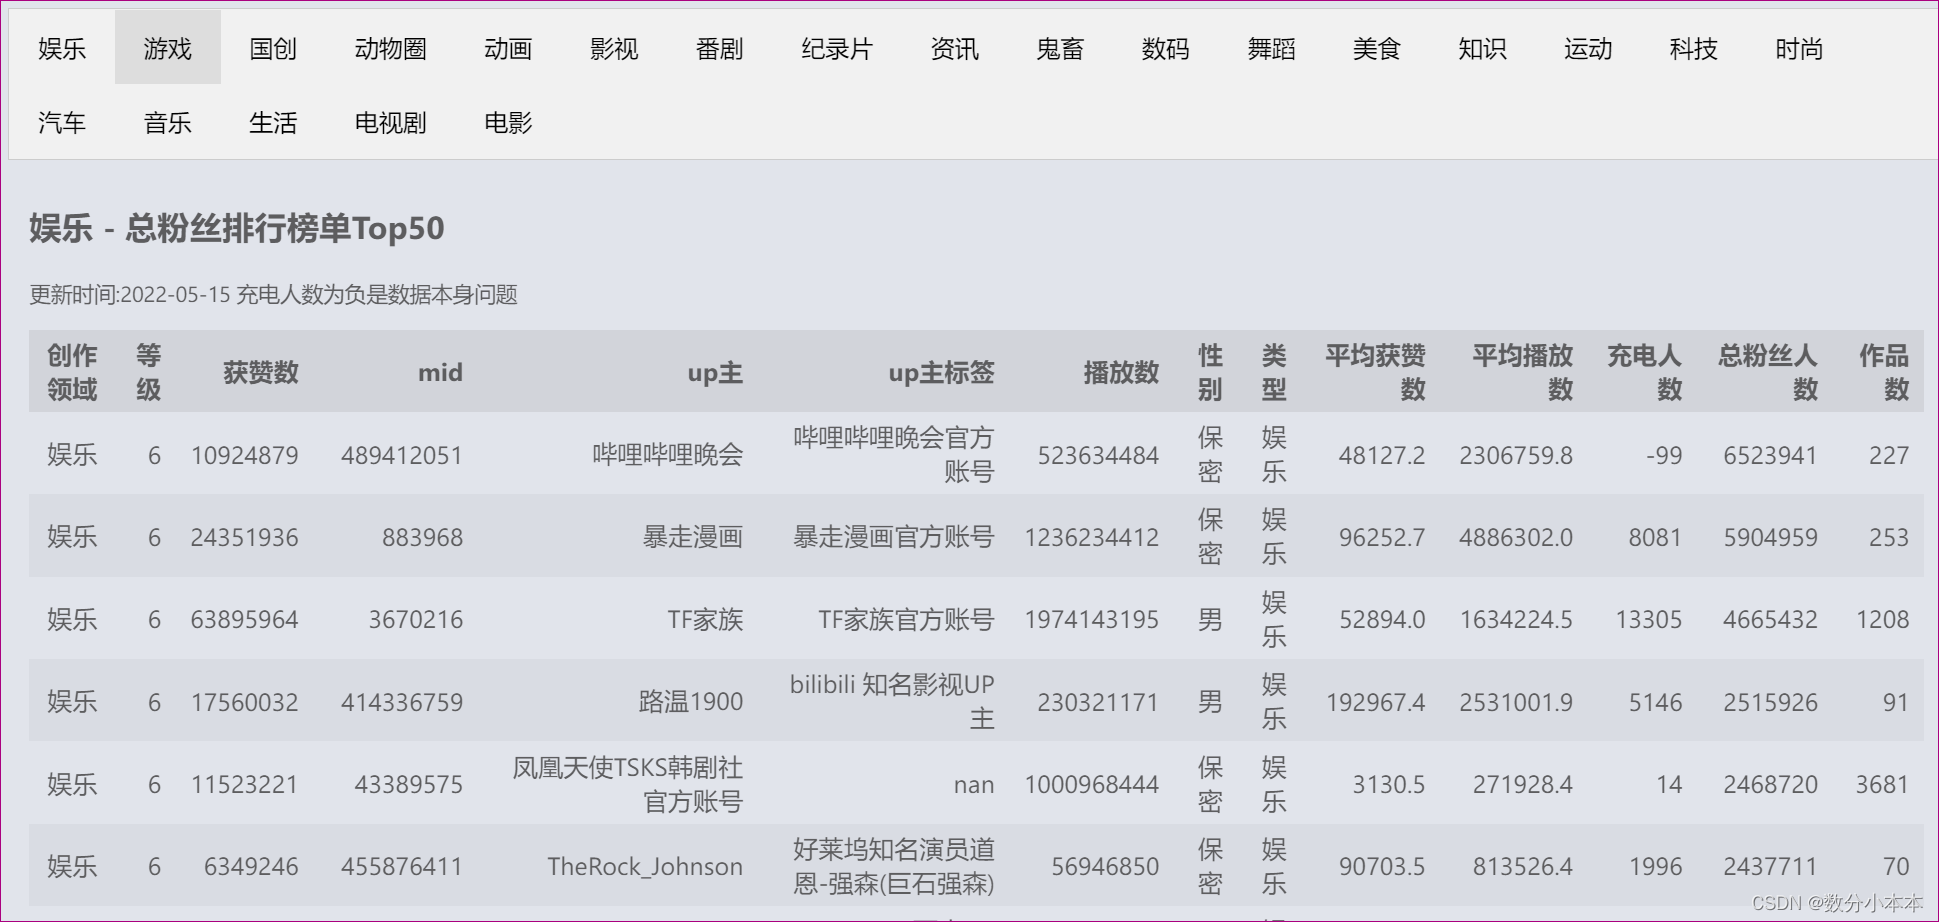Click the mid value 489412051
1939x922 pixels.
point(402,455)
